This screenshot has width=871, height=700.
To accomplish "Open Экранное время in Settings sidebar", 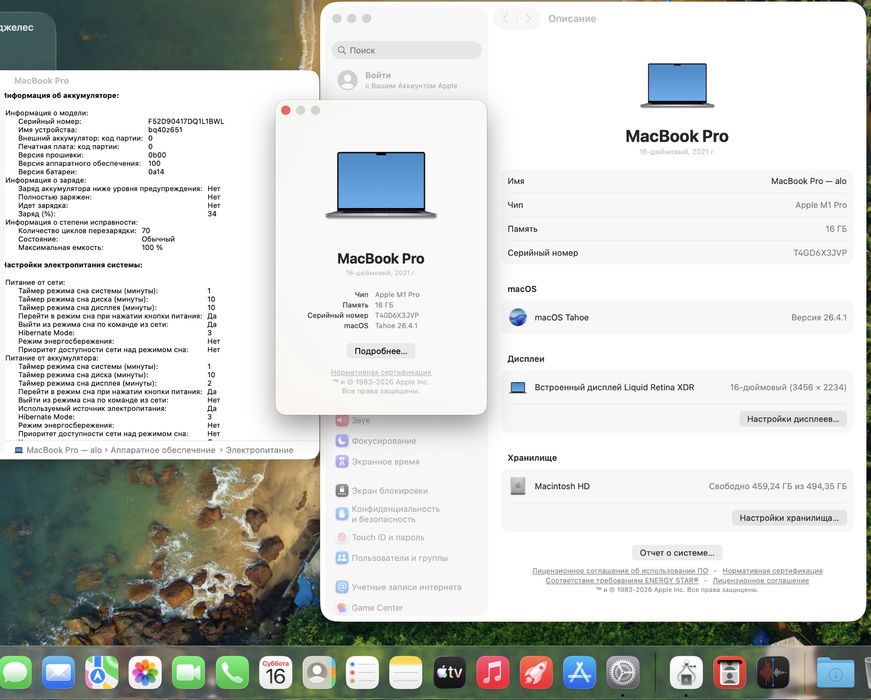I will click(x=377, y=461).
